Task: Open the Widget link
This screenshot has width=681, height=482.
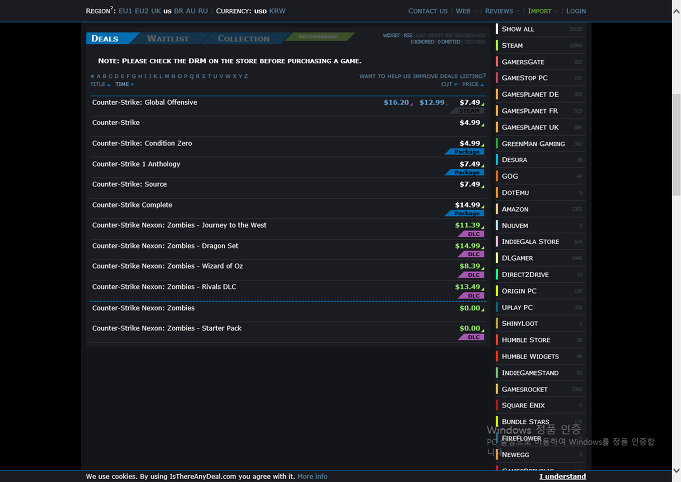Action: coord(391,35)
